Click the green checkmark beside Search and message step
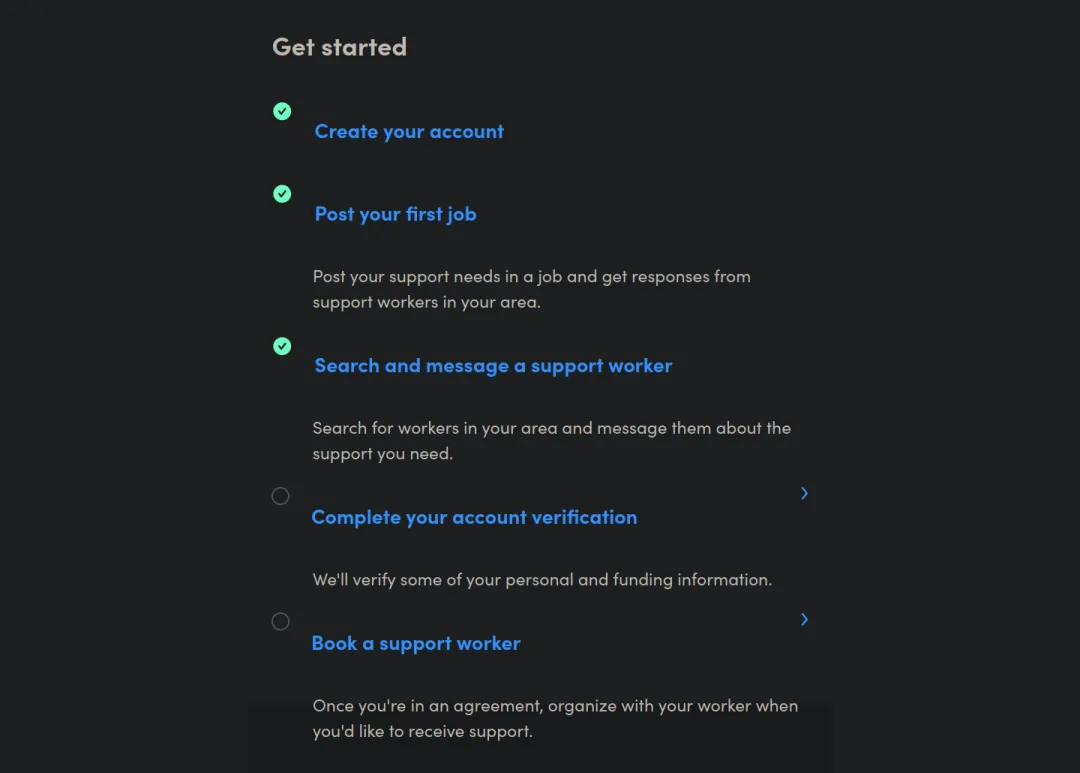The width and height of the screenshot is (1080, 773). click(x=282, y=346)
